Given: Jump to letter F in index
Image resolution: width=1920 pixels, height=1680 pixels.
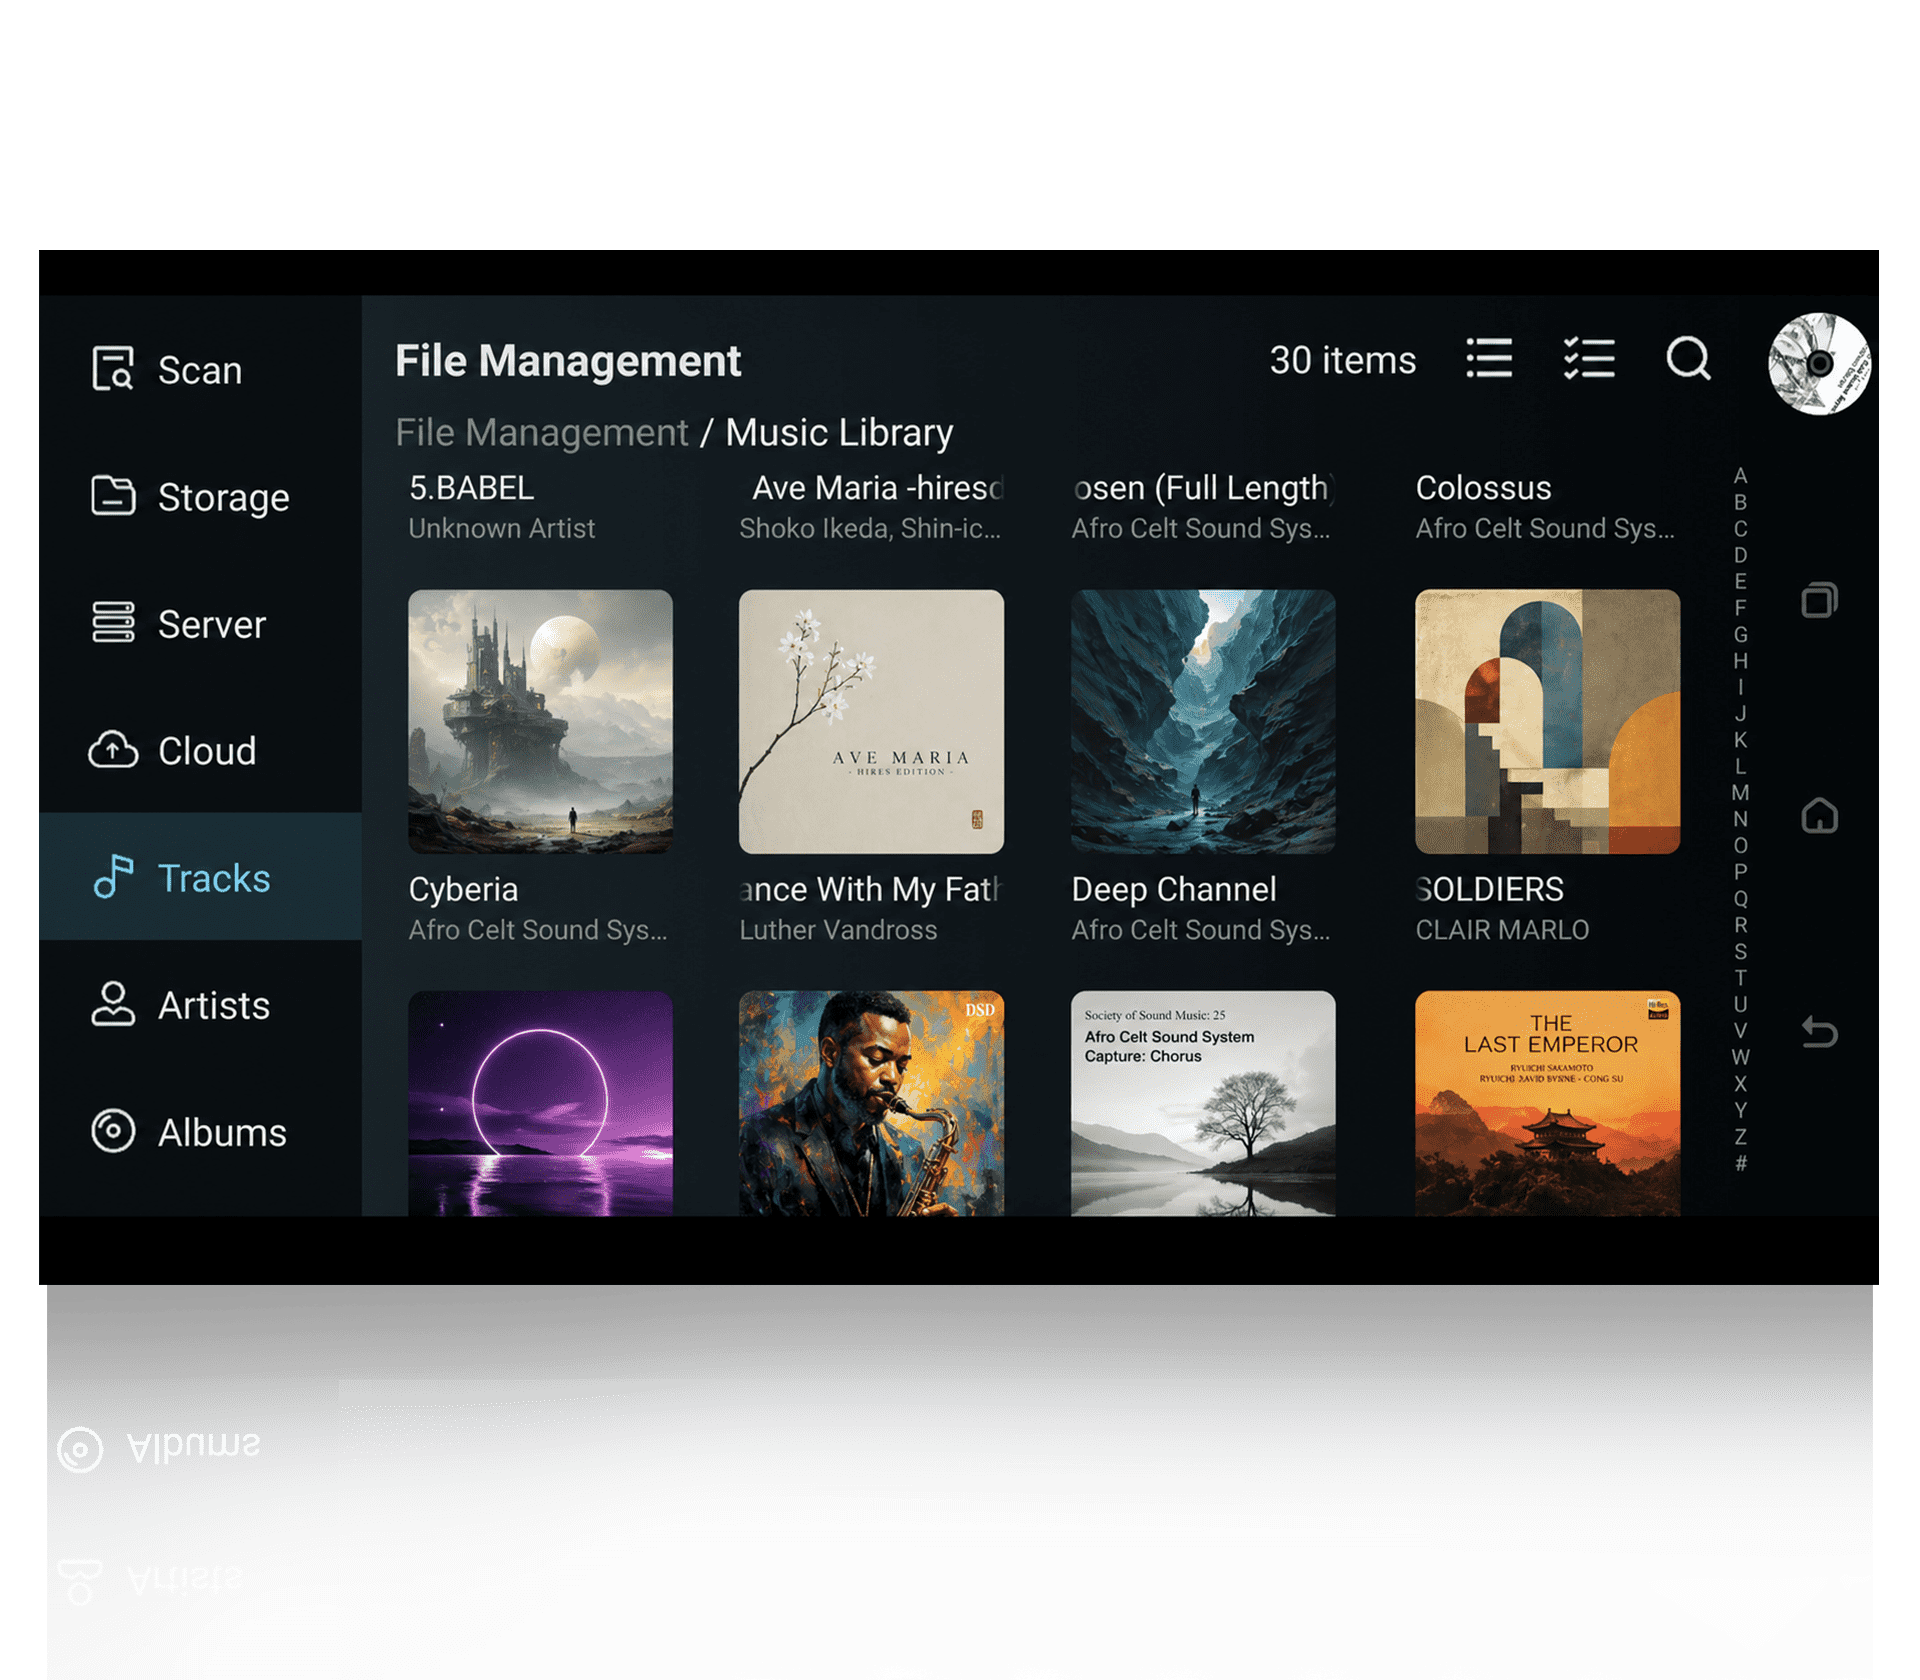Looking at the screenshot, I should 1740,607.
